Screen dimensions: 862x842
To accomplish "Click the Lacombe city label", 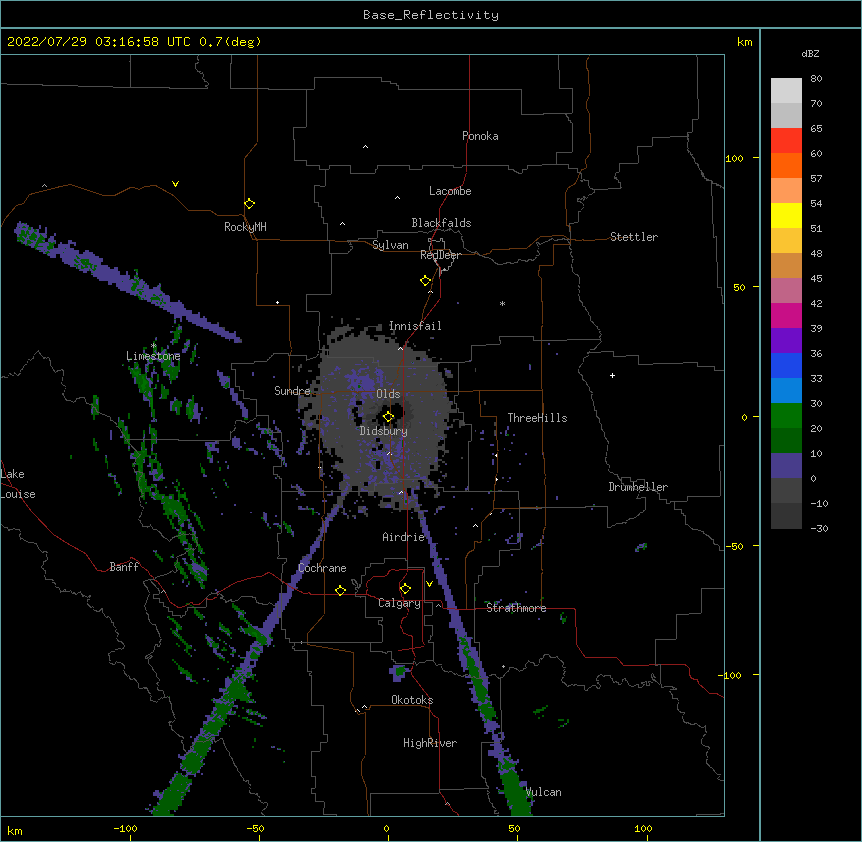I will coord(450,191).
